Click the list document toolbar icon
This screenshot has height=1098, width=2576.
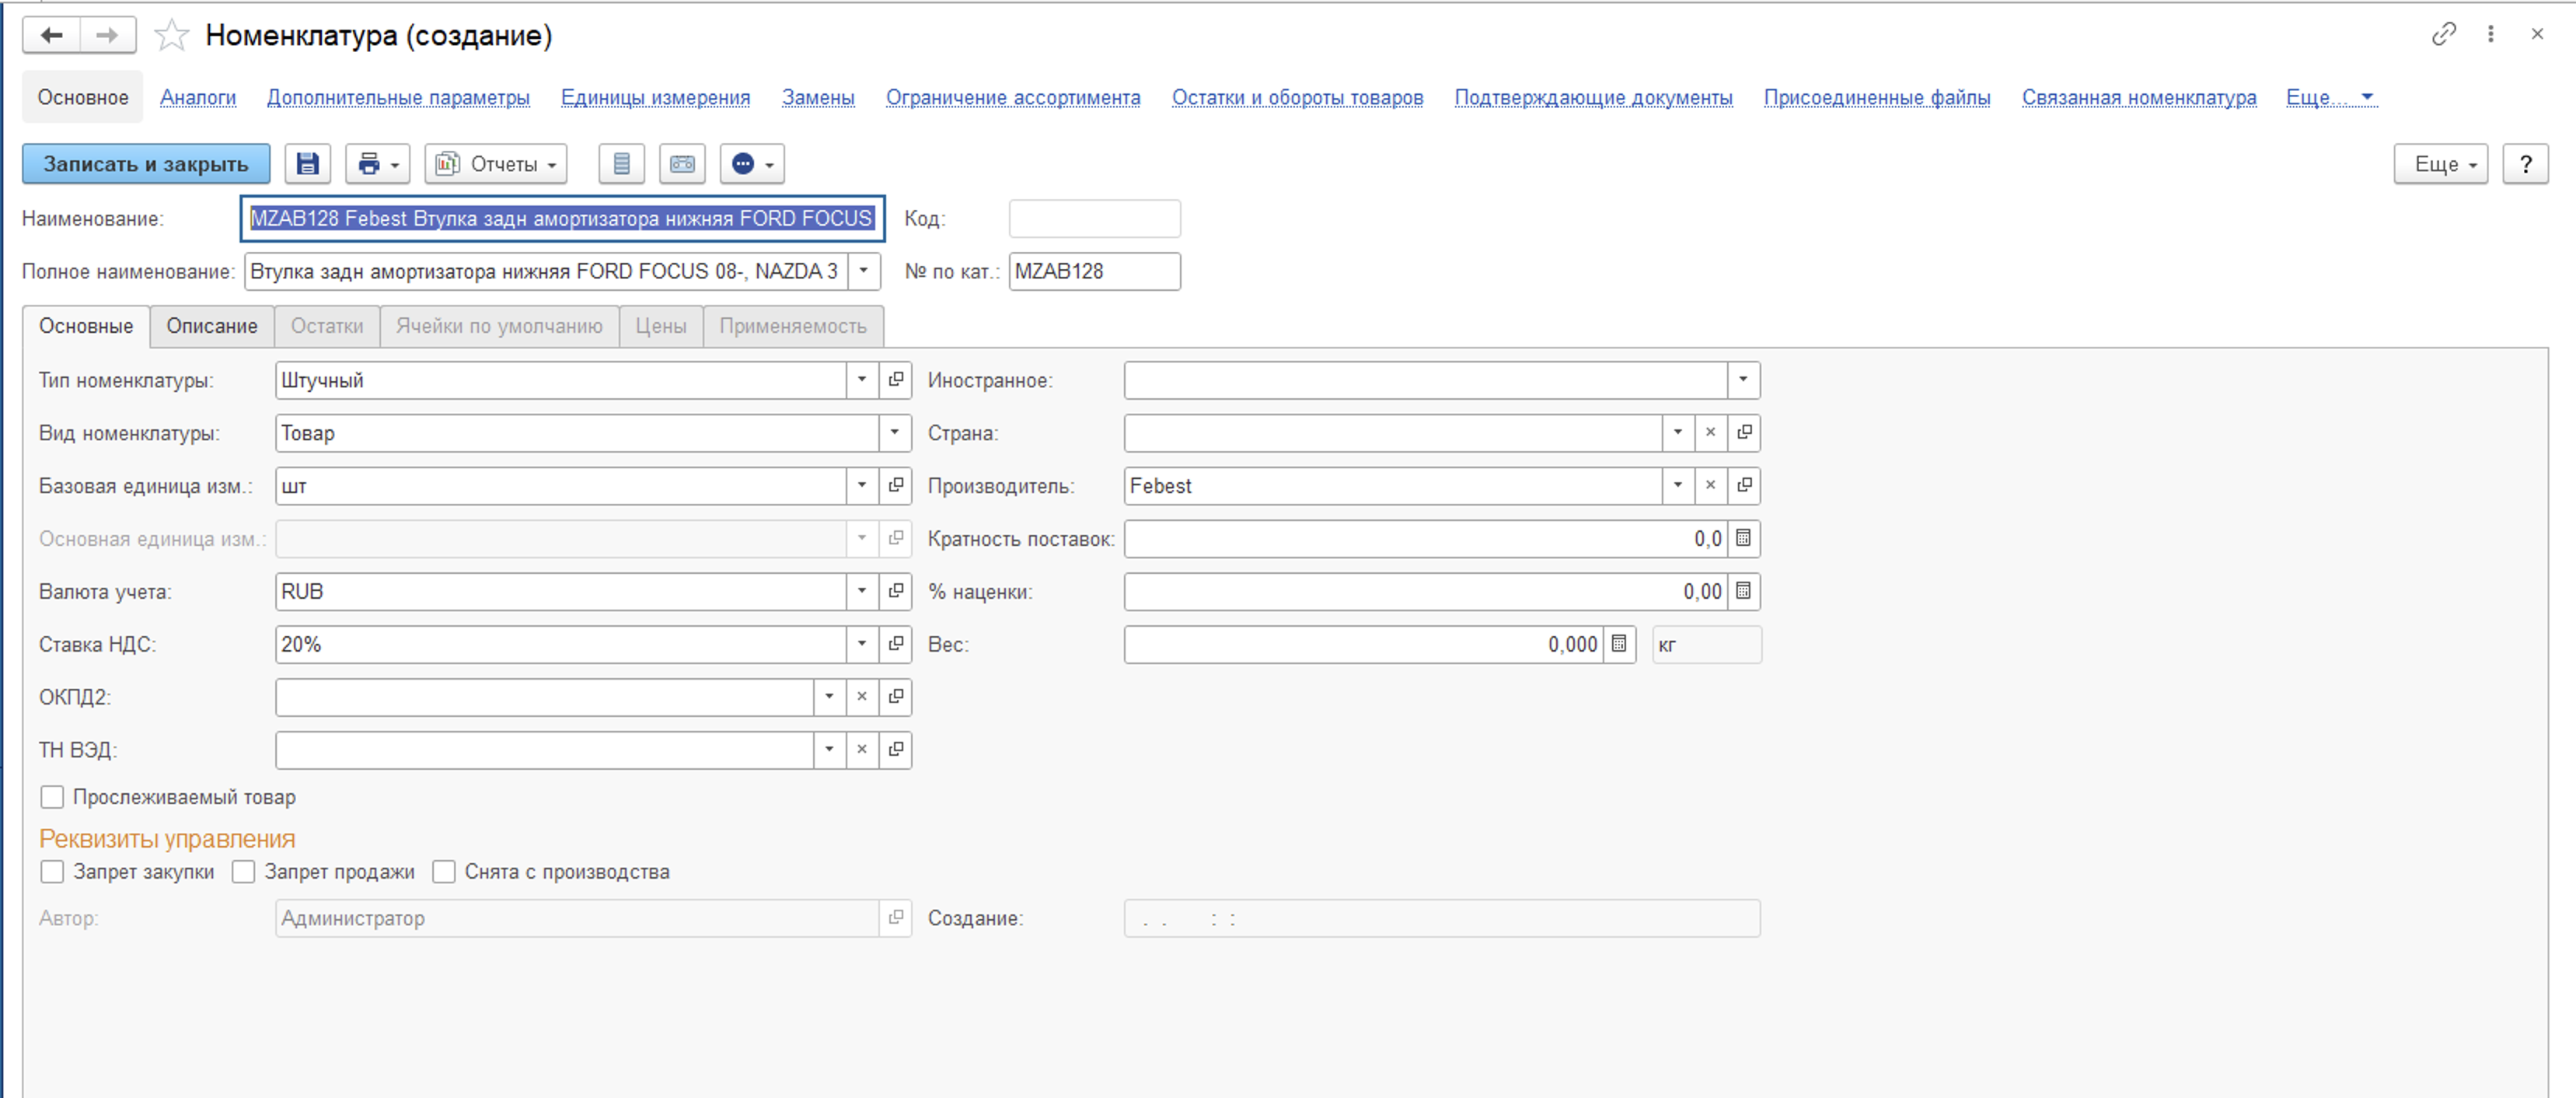pyautogui.click(x=621, y=164)
